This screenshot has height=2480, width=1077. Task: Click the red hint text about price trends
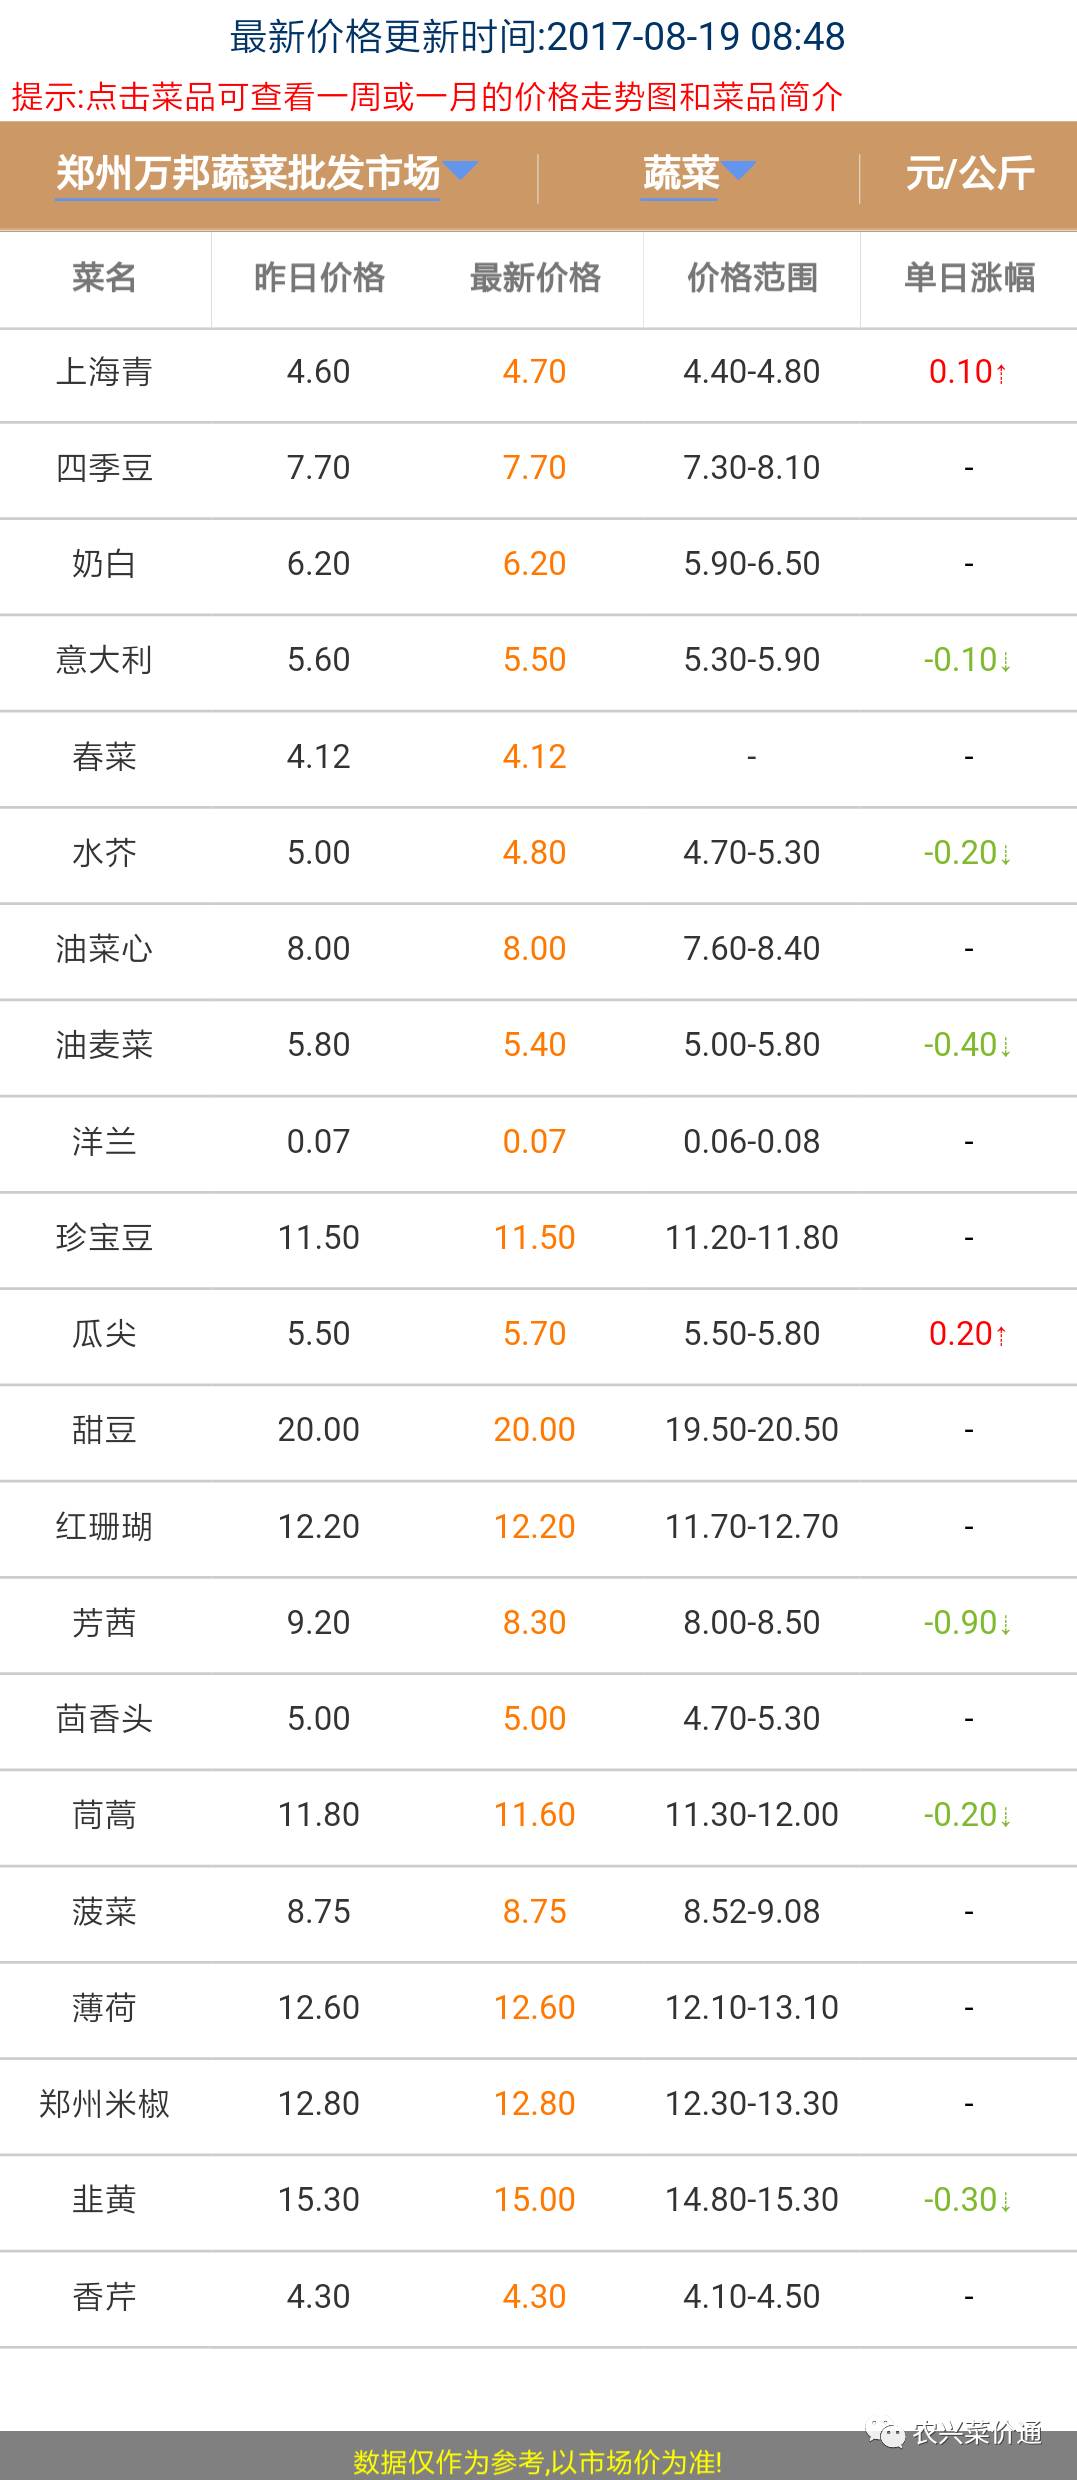[427, 97]
